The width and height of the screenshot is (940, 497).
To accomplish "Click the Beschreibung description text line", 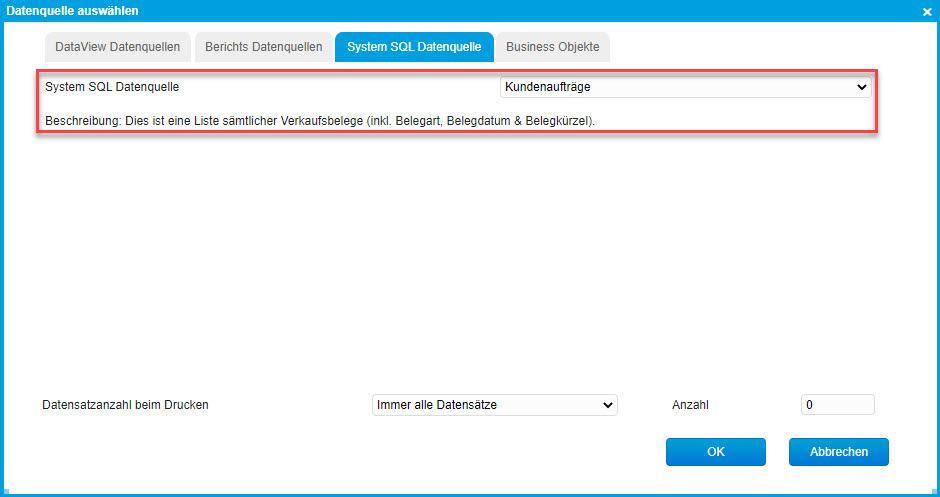I will point(320,121).
